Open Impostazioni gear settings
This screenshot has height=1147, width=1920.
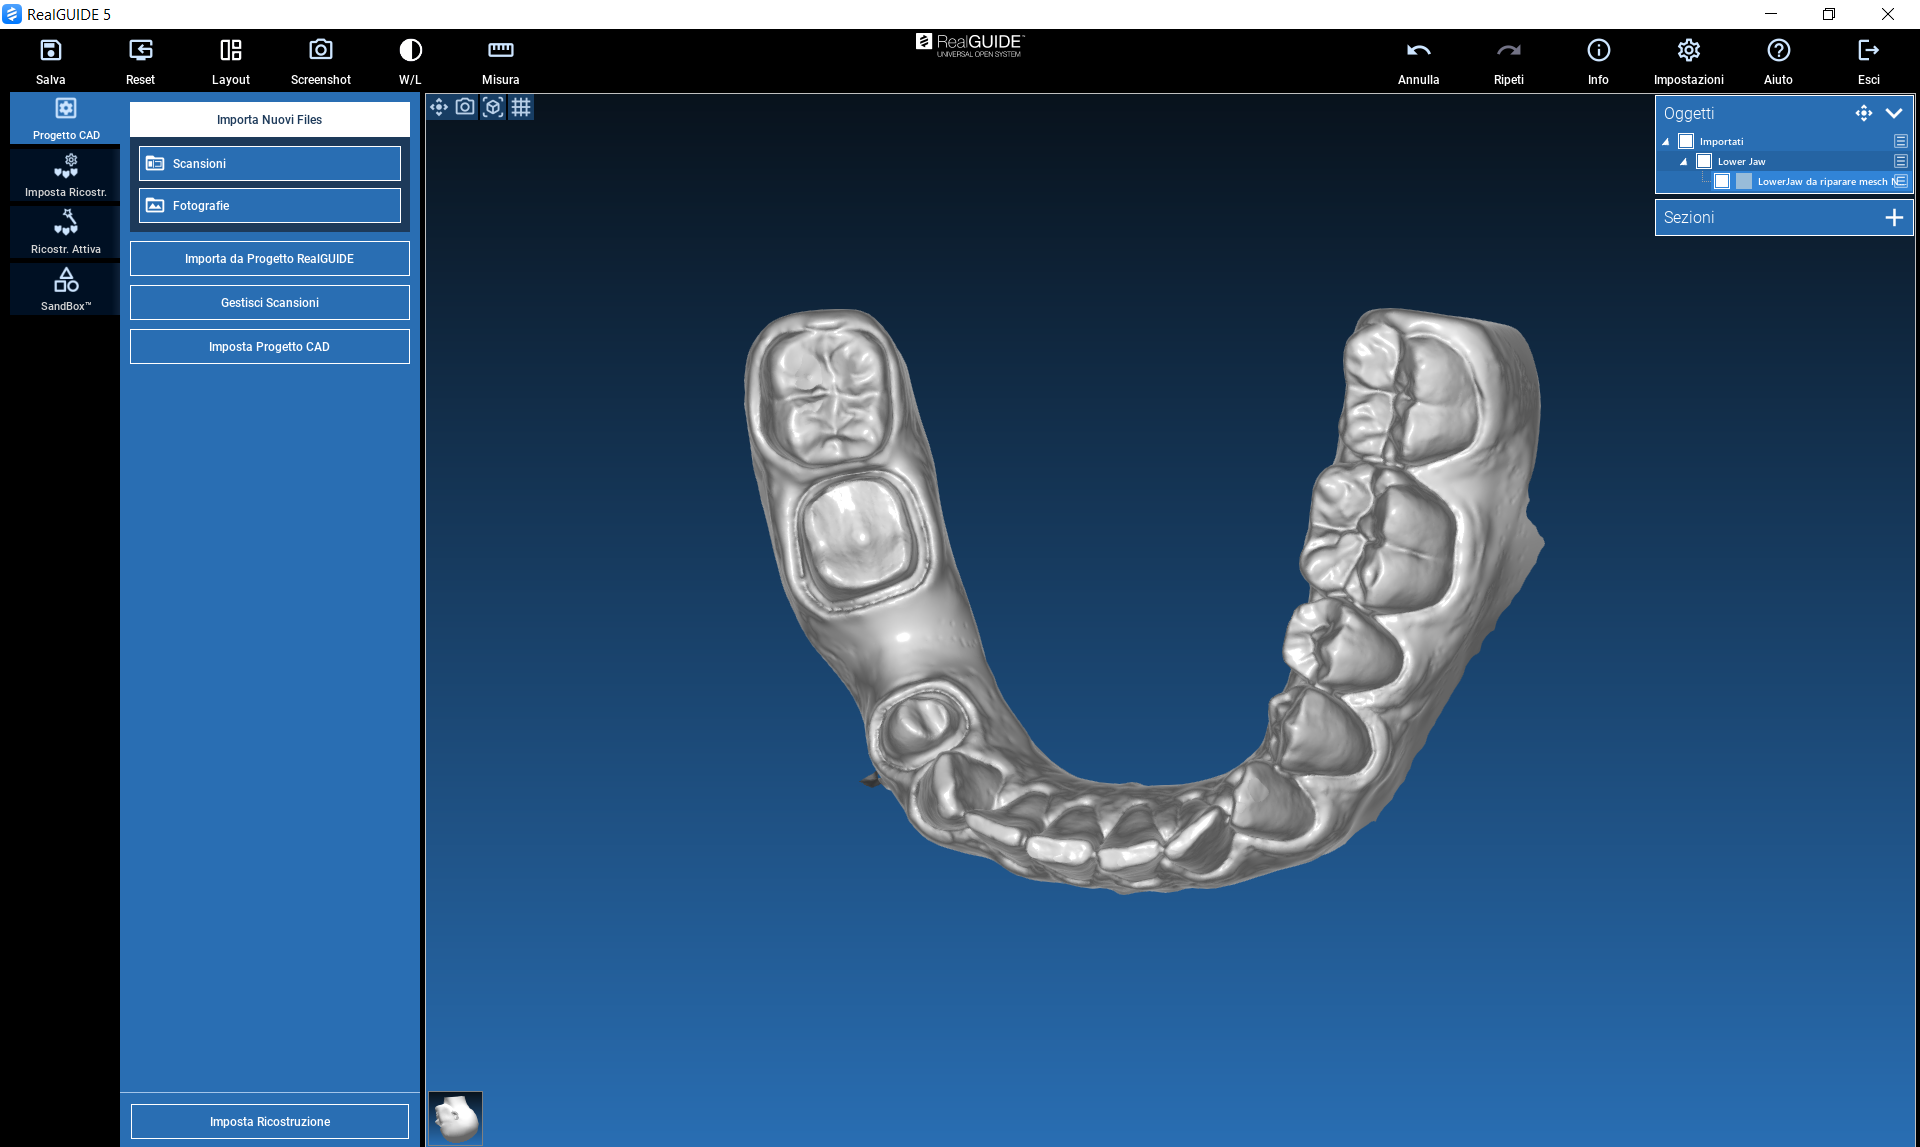tap(1688, 51)
